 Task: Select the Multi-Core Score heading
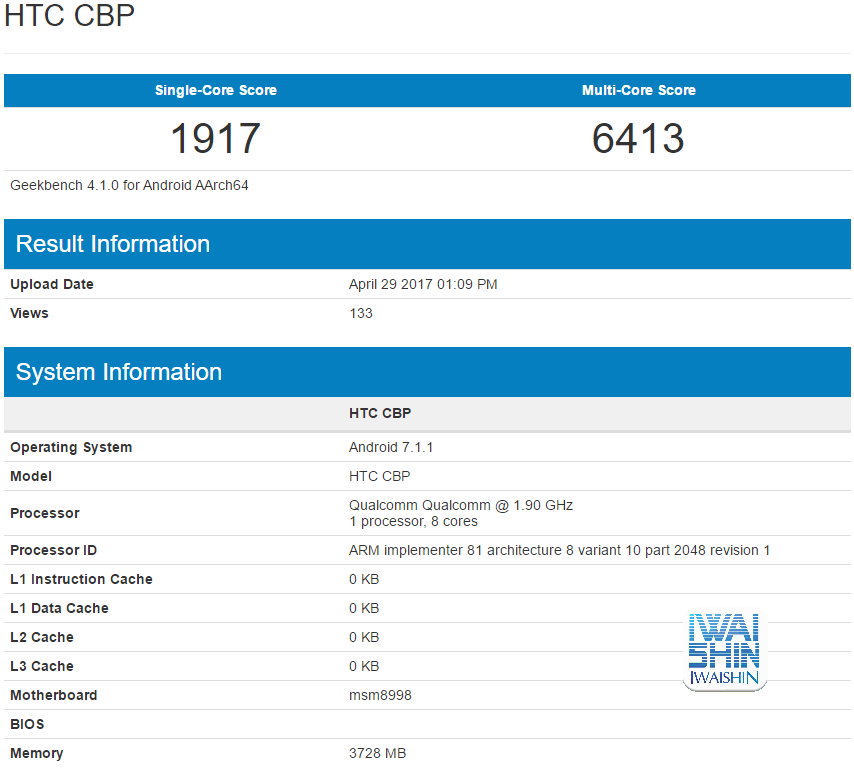pos(638,90)
